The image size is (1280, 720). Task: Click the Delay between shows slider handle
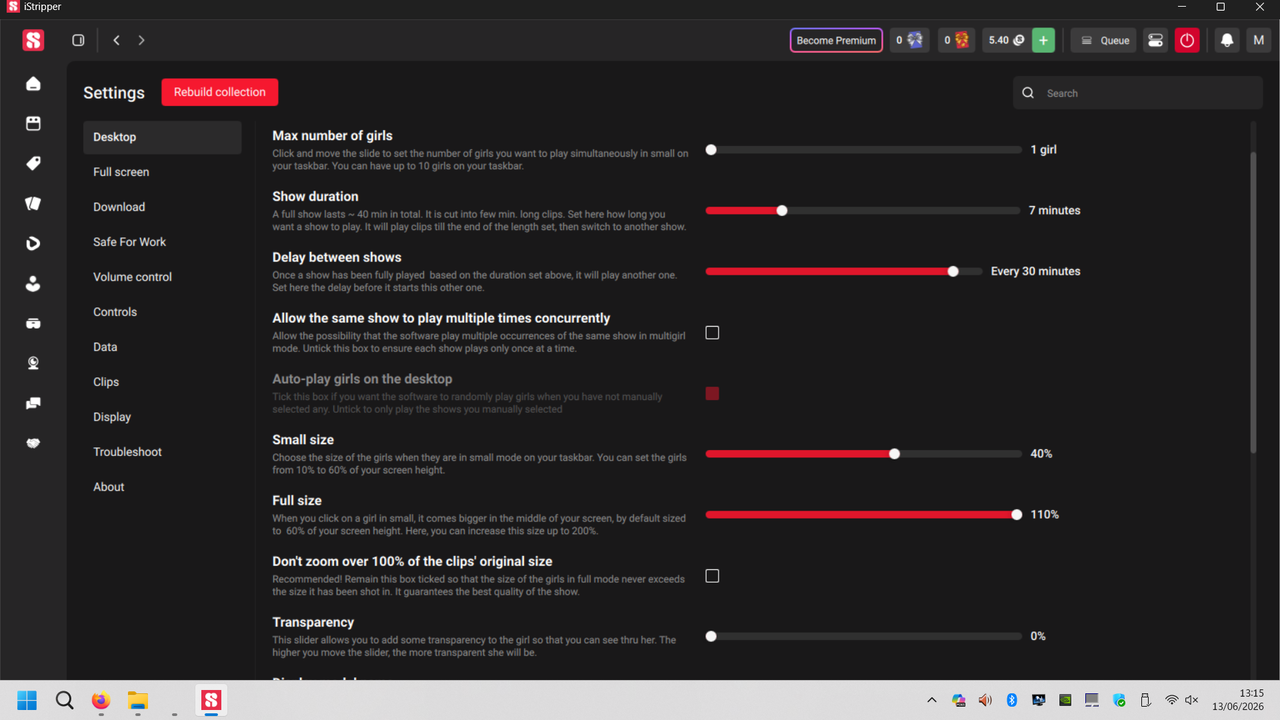pyautogui.click(x=953, y=271)
